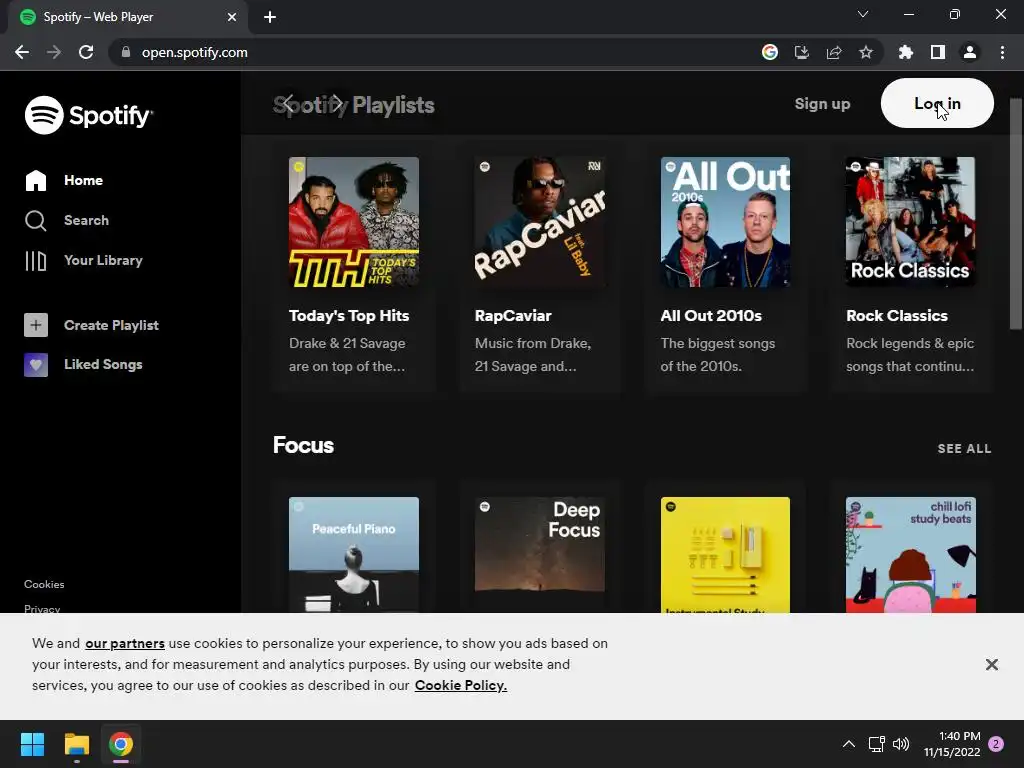Open the RapCaviar playlist cover
Viewport: 1024px width, 768px height.
click(x=539, y=222)
